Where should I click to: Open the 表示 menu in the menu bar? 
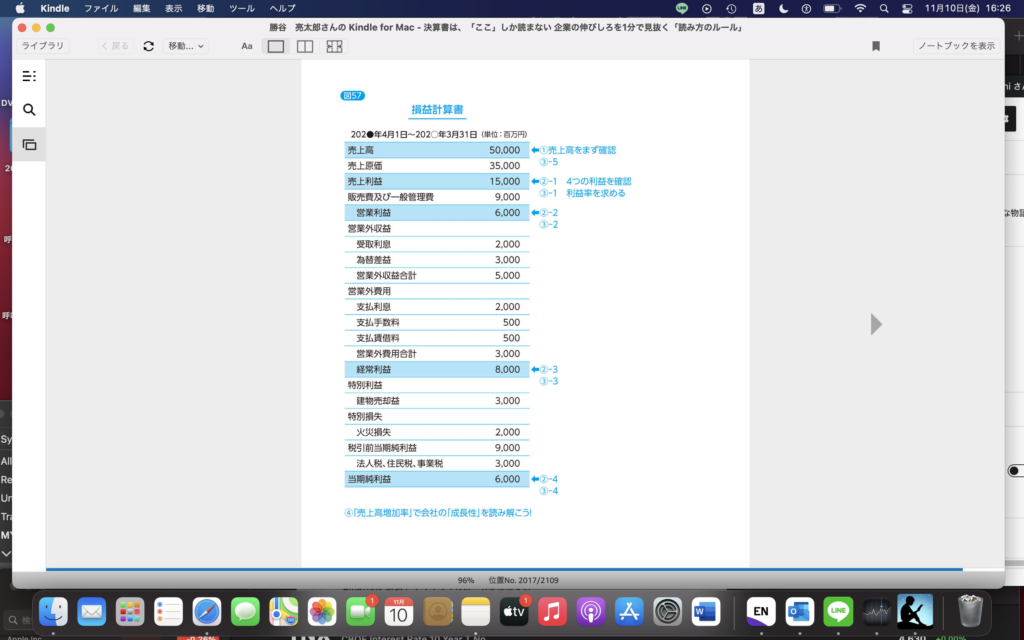[x=173, y=8]
